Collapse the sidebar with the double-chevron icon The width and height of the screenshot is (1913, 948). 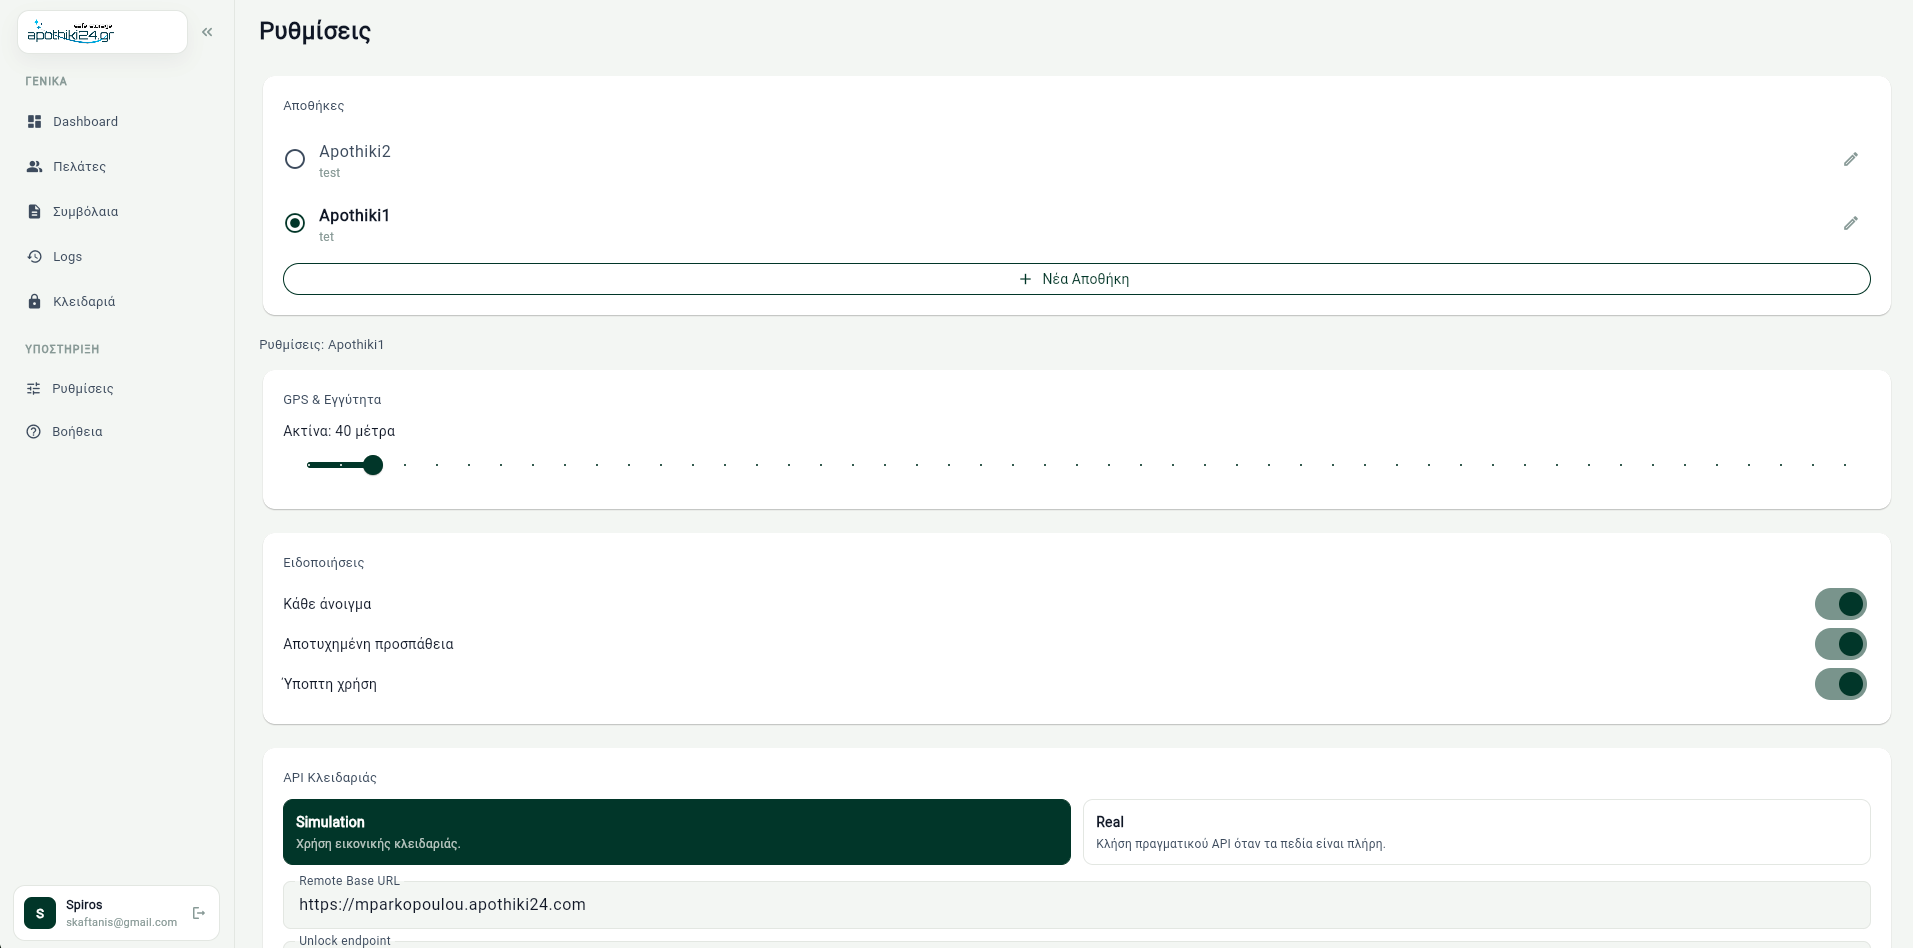(207, 32)
